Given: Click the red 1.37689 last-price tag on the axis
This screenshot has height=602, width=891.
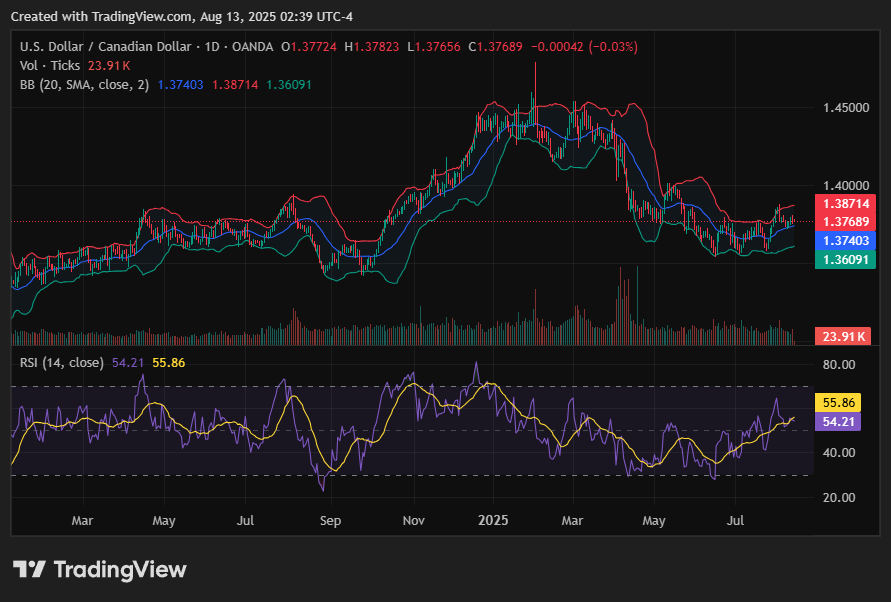Looking at the screenshot, I should pyautogui.click(x=846, y=222).
